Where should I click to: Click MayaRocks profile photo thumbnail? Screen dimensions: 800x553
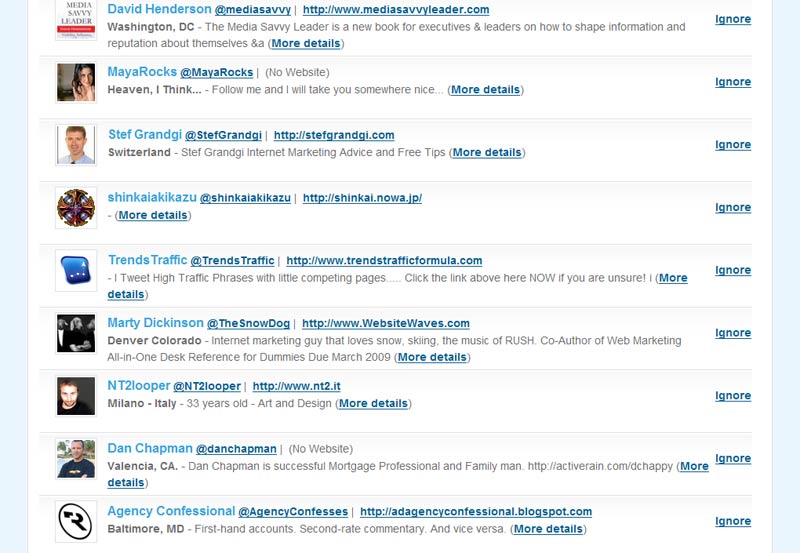coord(76,82)
